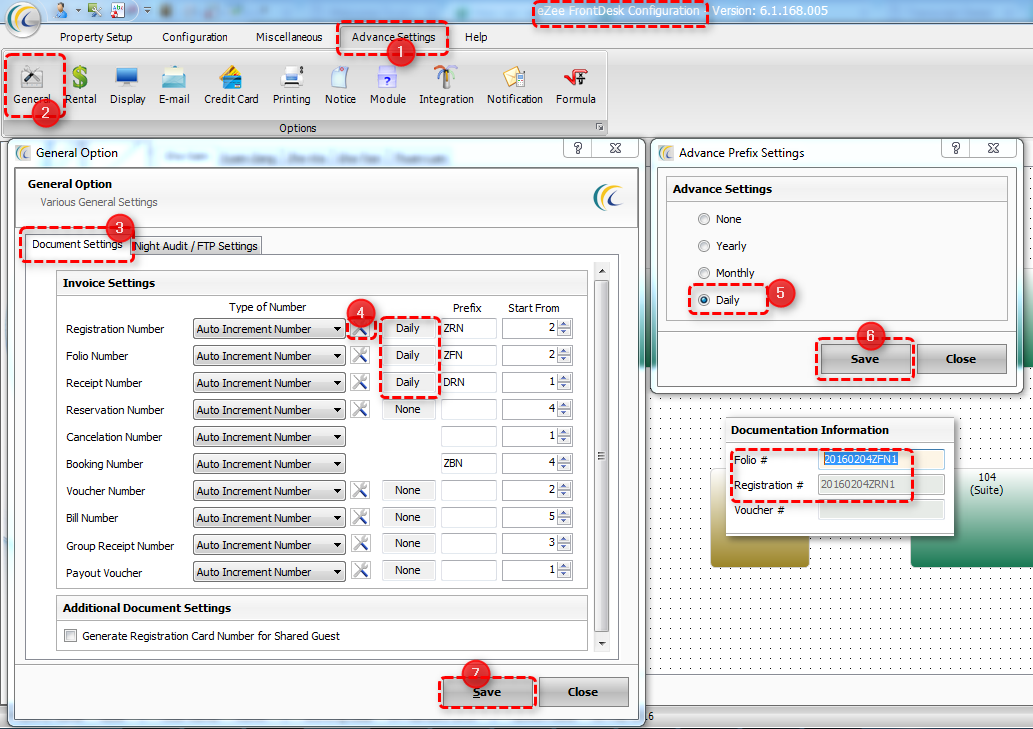This screenshot has height=729, width=1033.
Task: Open Printing settings icon
Action: click(291, 86)
